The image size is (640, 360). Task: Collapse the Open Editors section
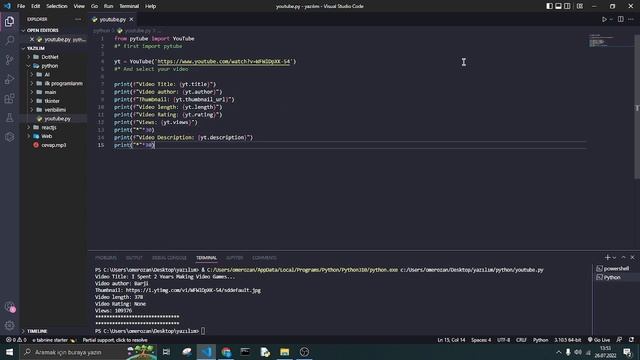(42, 30)
